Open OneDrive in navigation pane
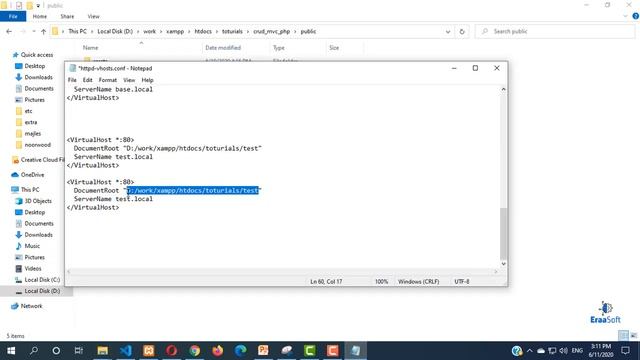This screenshot has width=640, height=360. [32, 175]
